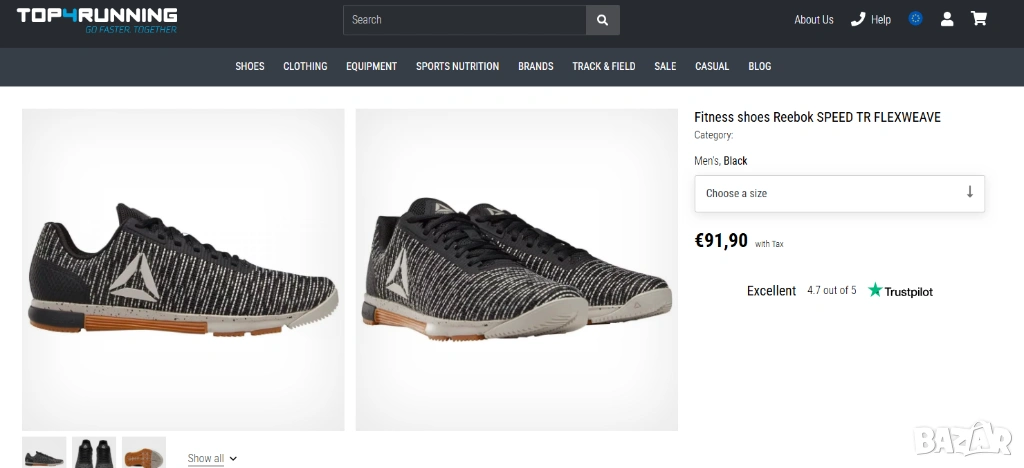
Task: Open the Brands menu
Action: [535, 66]
